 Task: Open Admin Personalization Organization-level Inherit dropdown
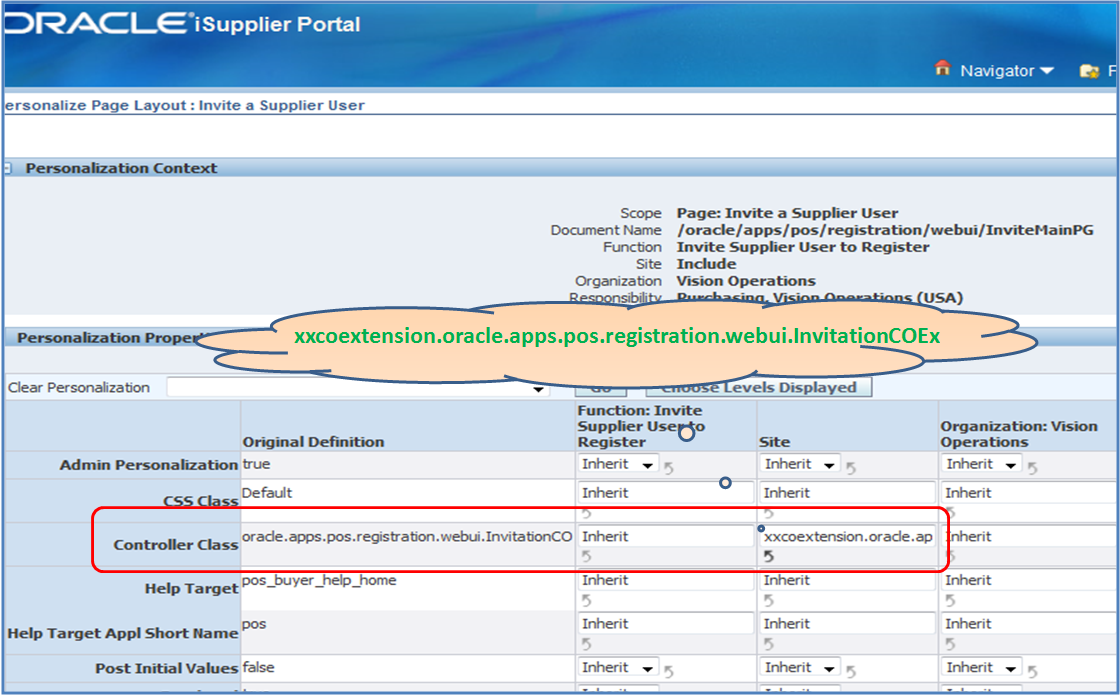pyautogui.click(x=981, y=464)
